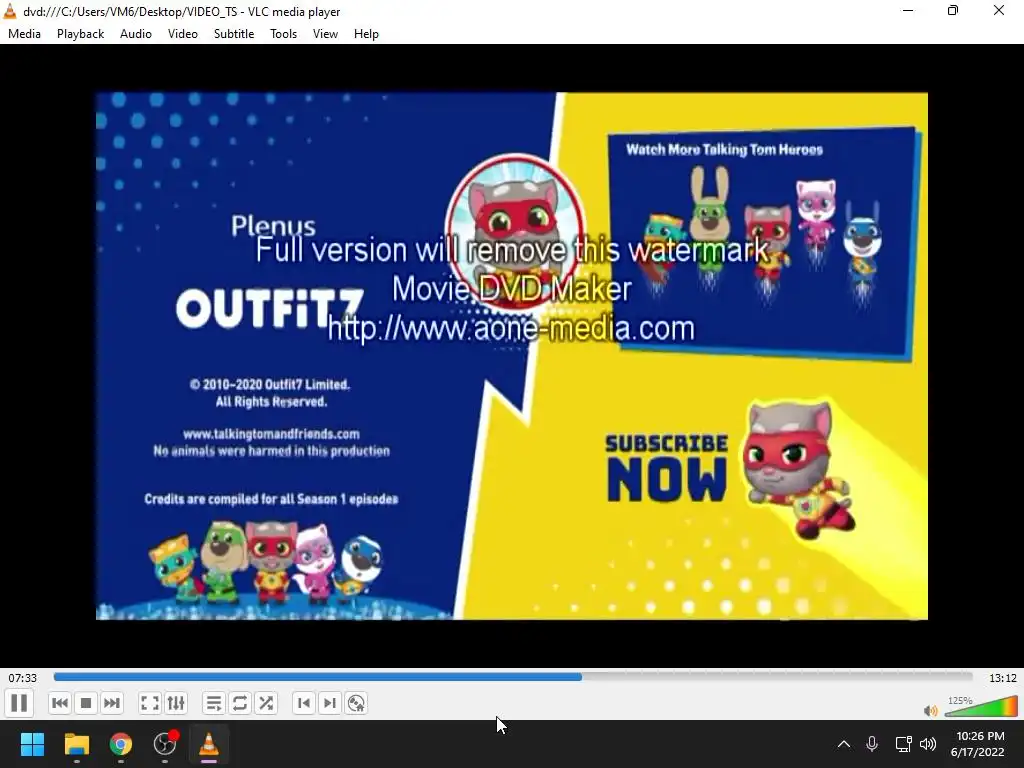The height and width of the screenshot is (768, 1024).
Task: Adjust the 125% volume slider
Action: click(982, 707)
